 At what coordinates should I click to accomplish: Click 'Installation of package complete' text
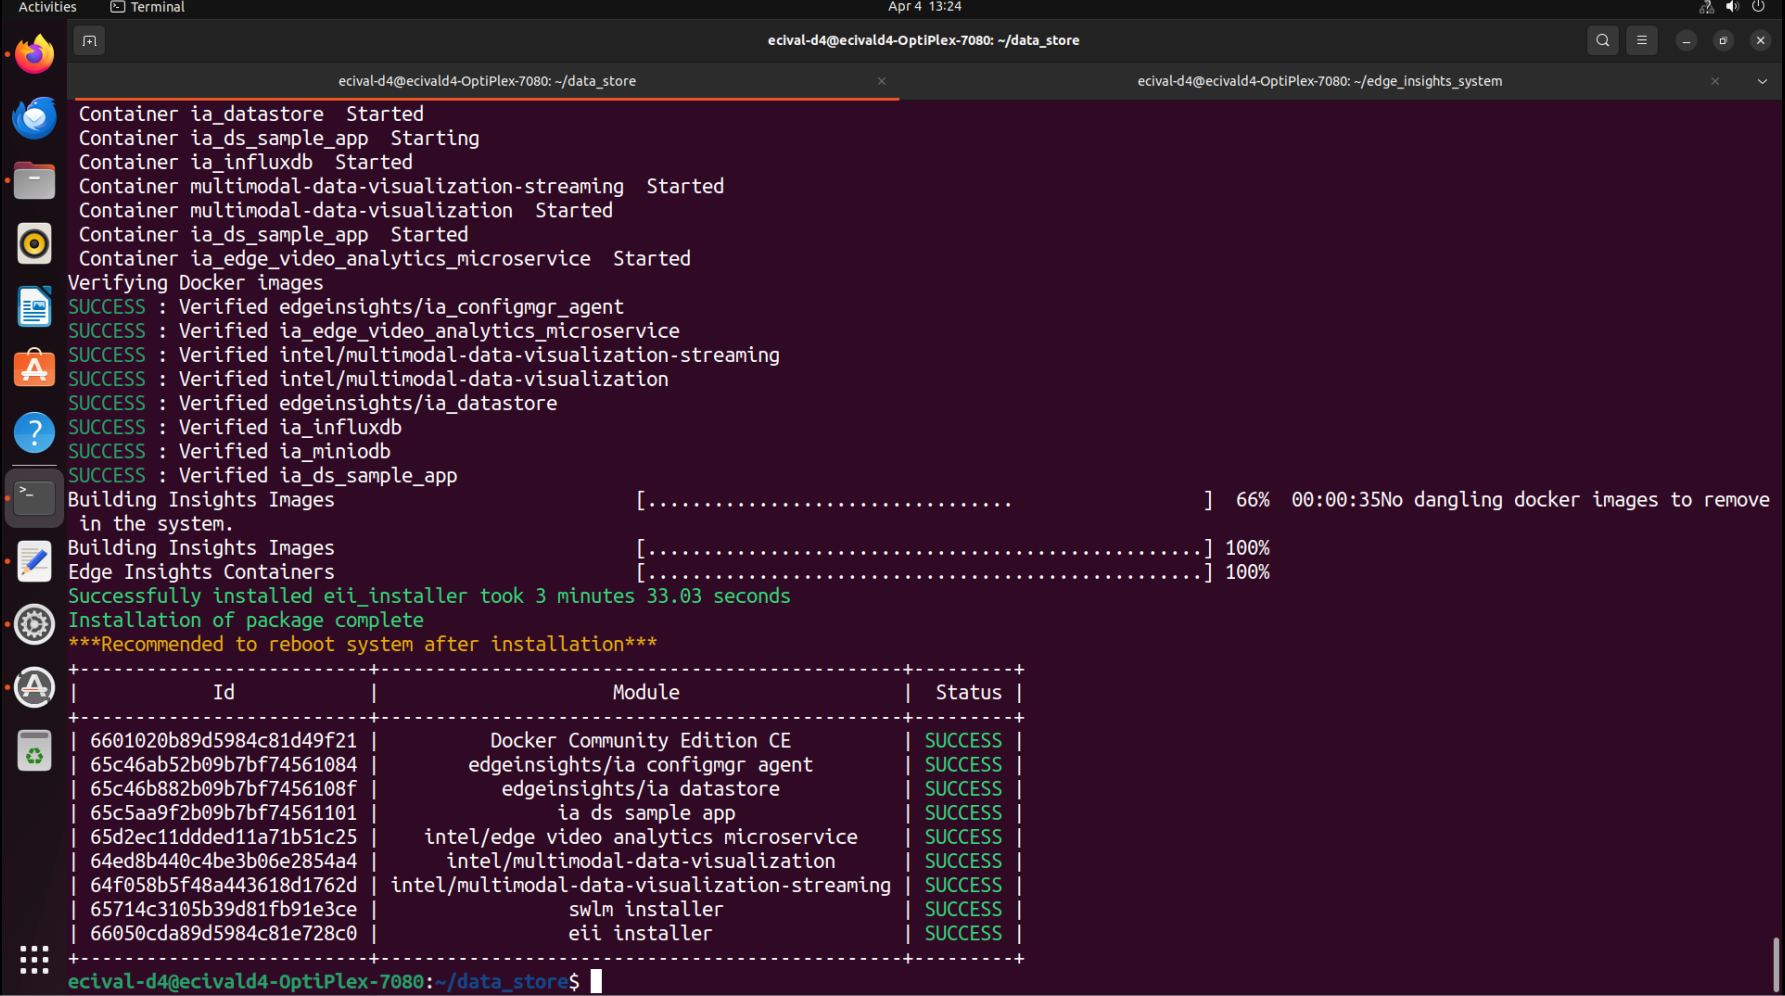[x=246, y=620]
